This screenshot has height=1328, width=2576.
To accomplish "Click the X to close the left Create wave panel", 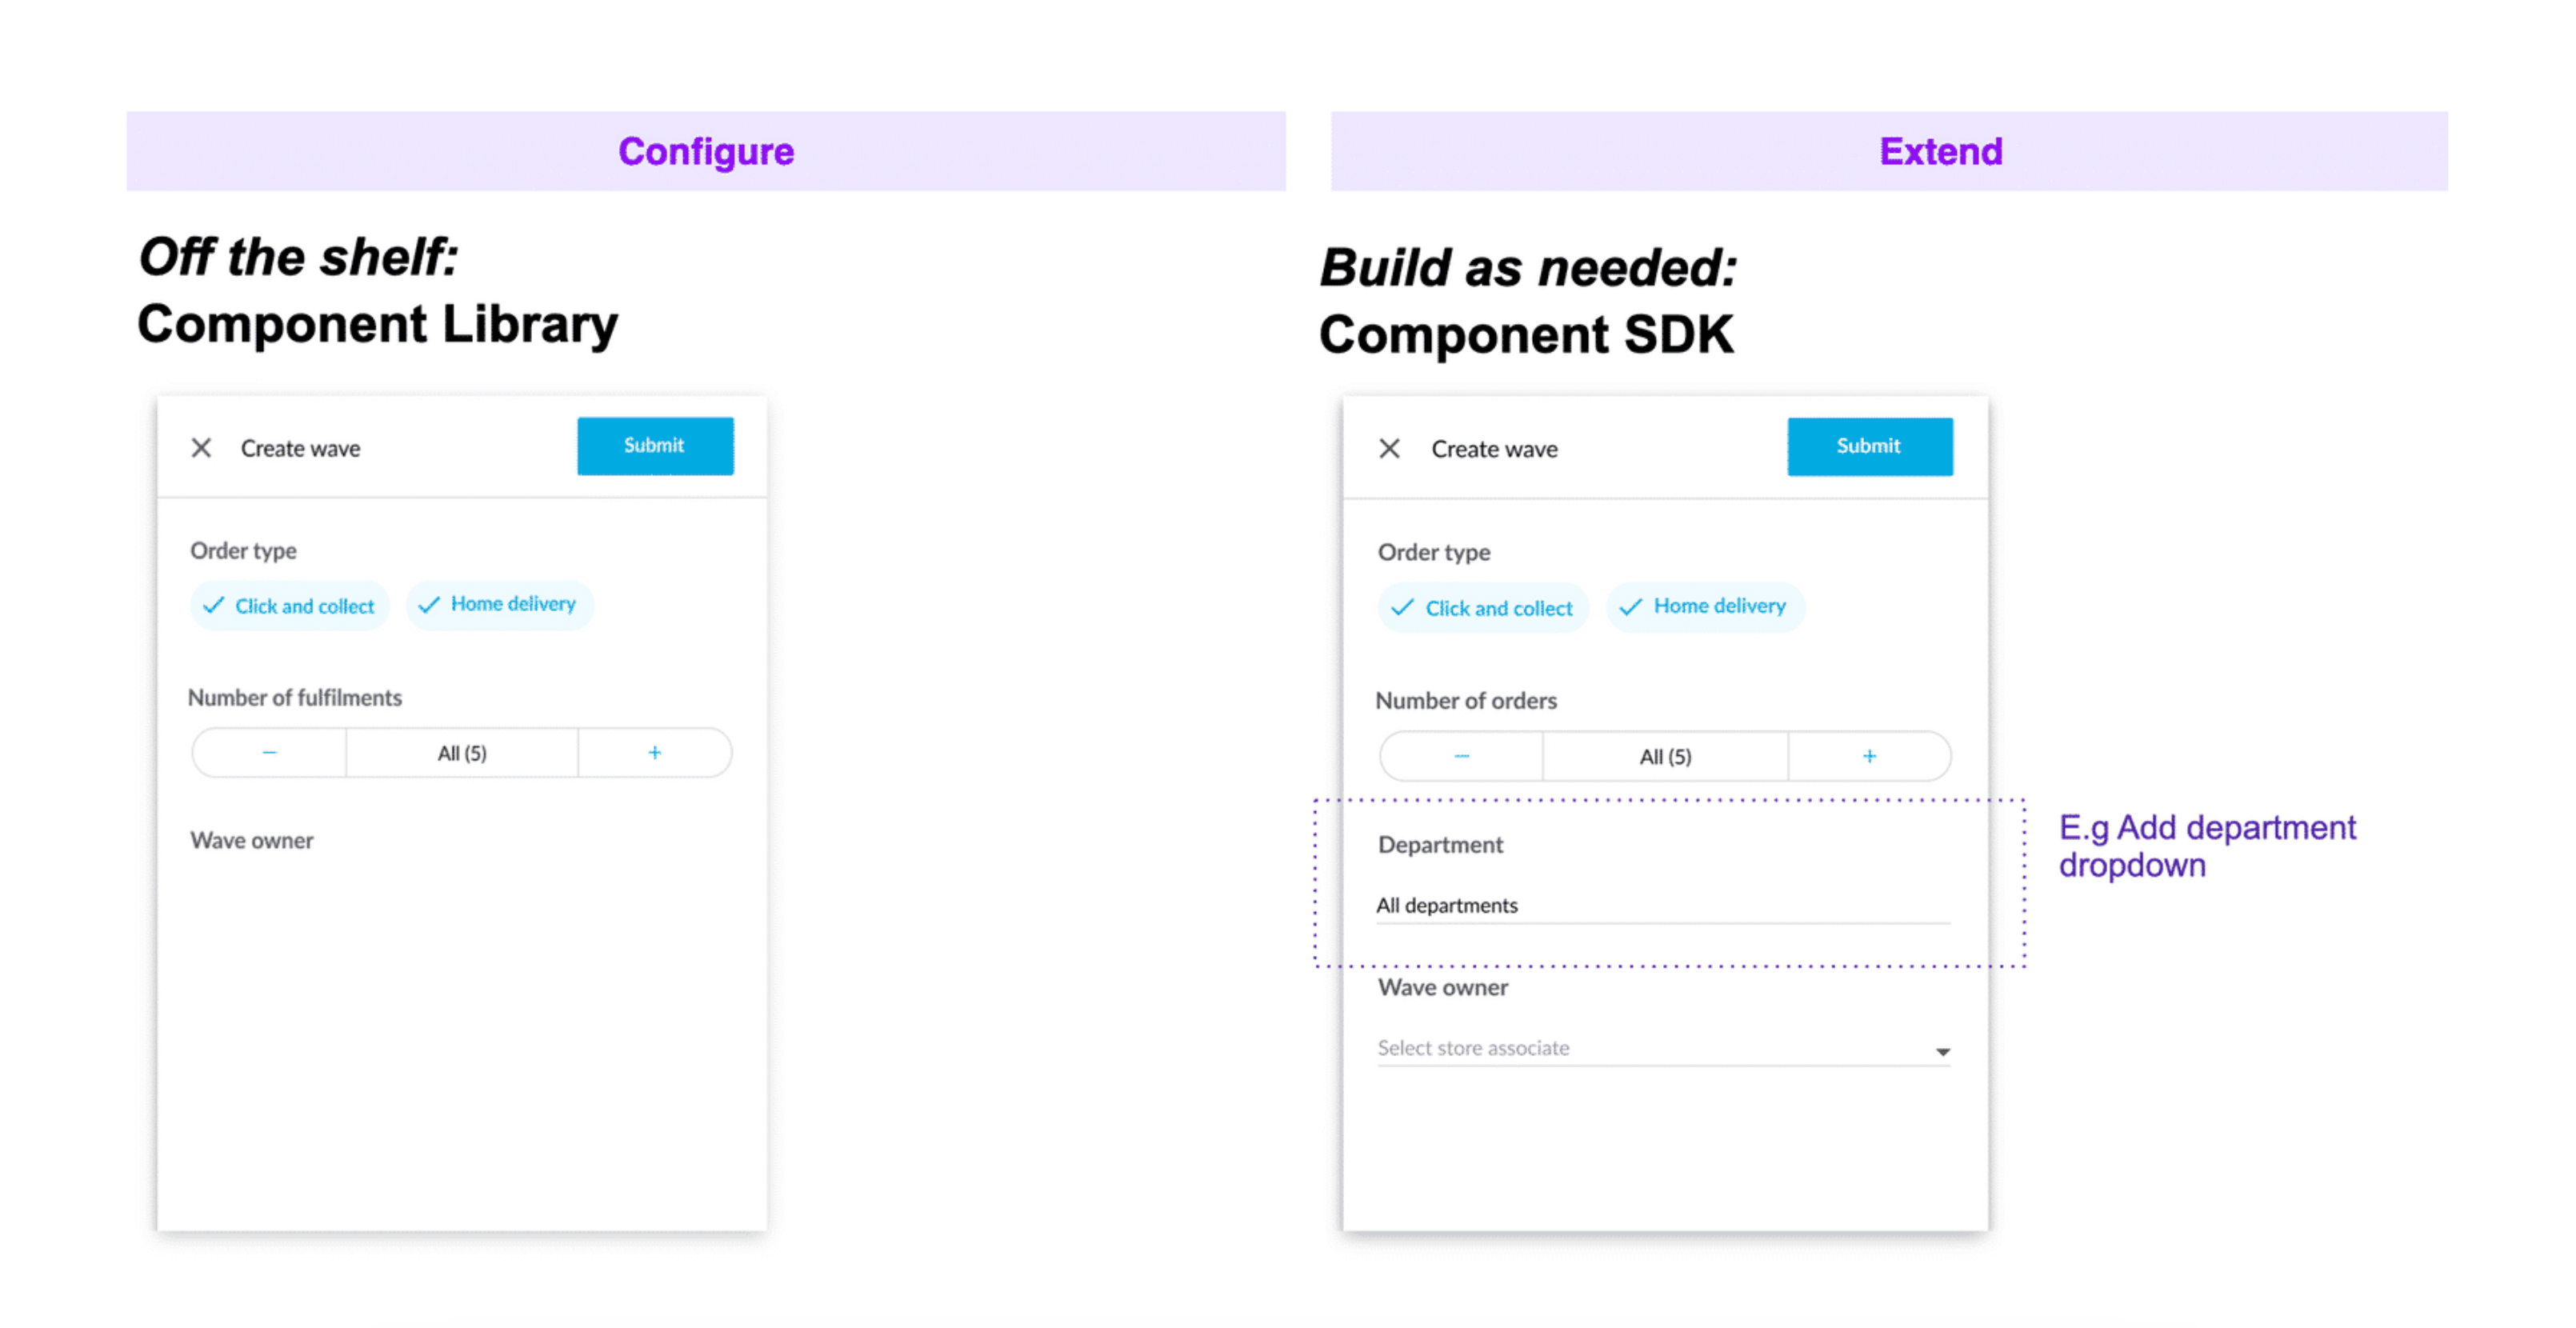I will pos(202,448).
